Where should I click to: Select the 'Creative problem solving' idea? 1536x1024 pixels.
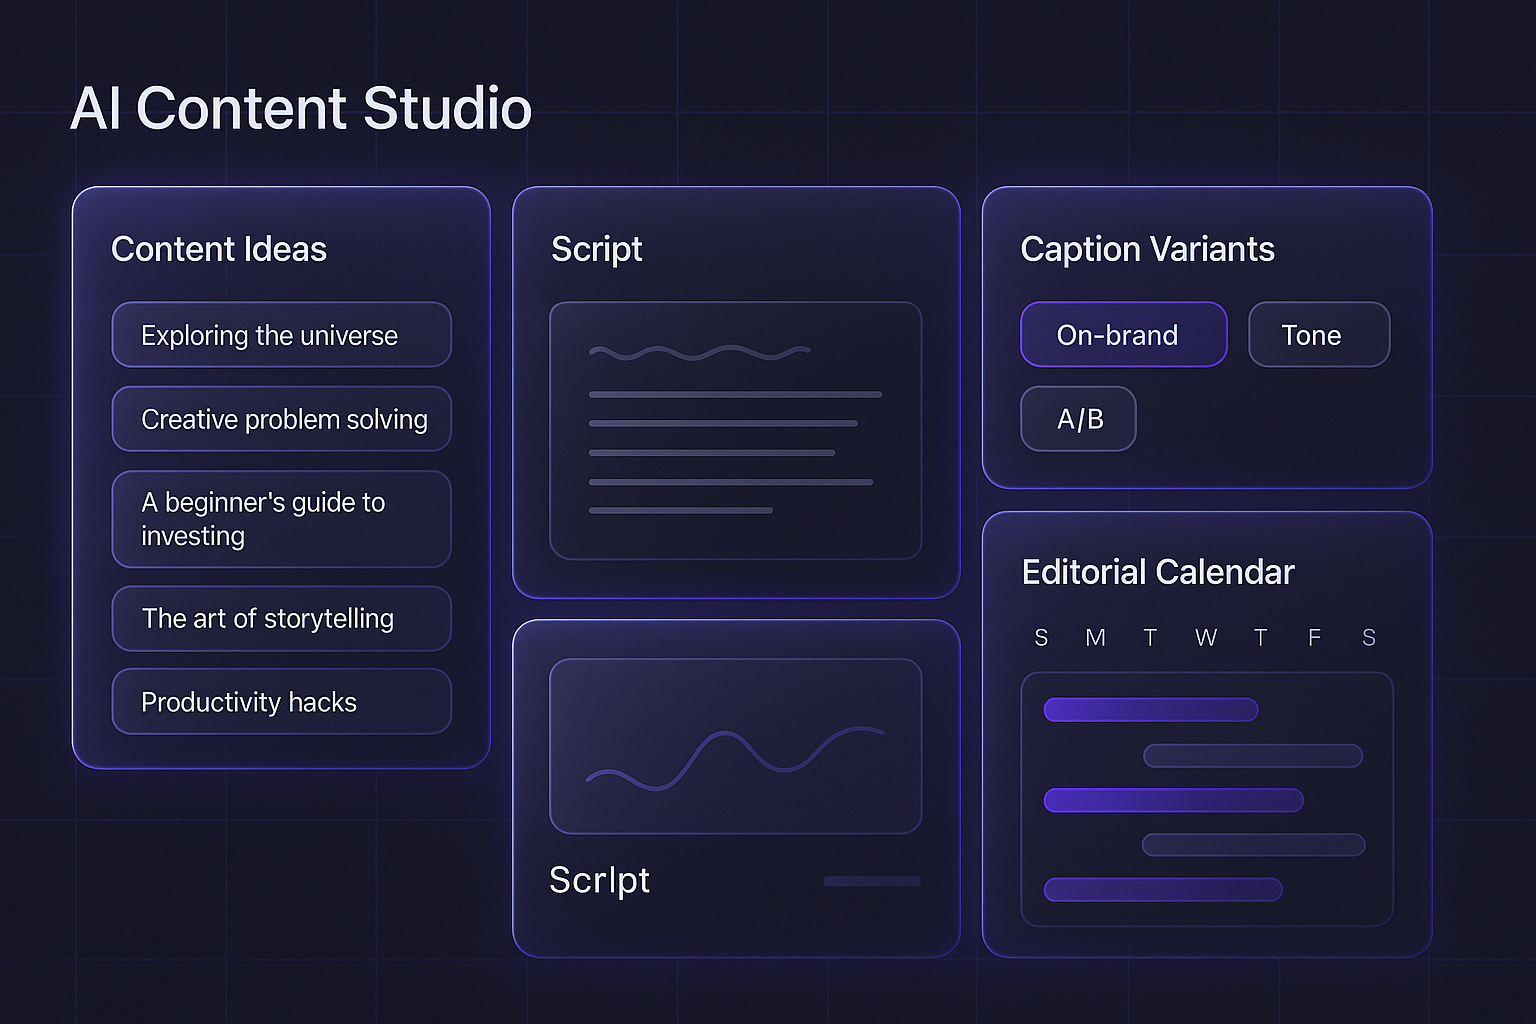click(x=280, y=419)
